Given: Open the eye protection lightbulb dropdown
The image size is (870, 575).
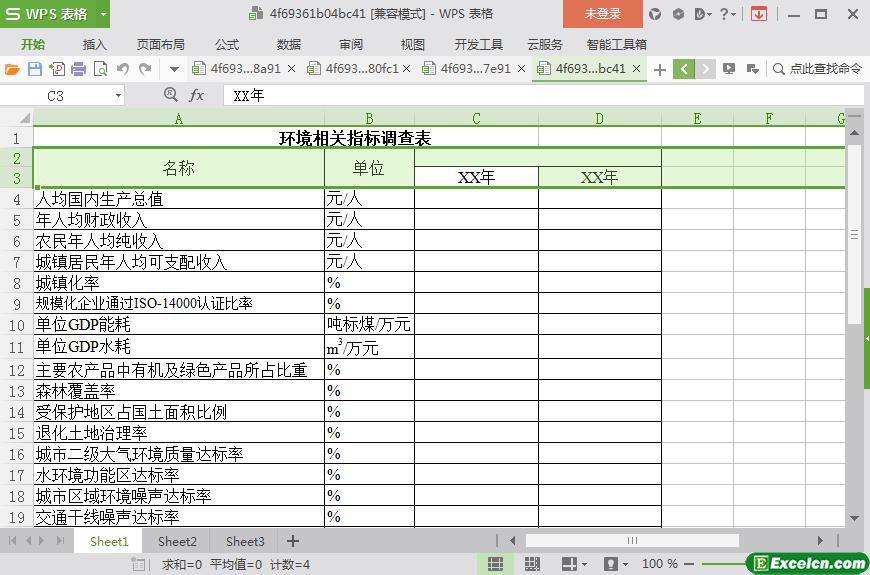Looking at the screenshot, I should pos(616,564).
